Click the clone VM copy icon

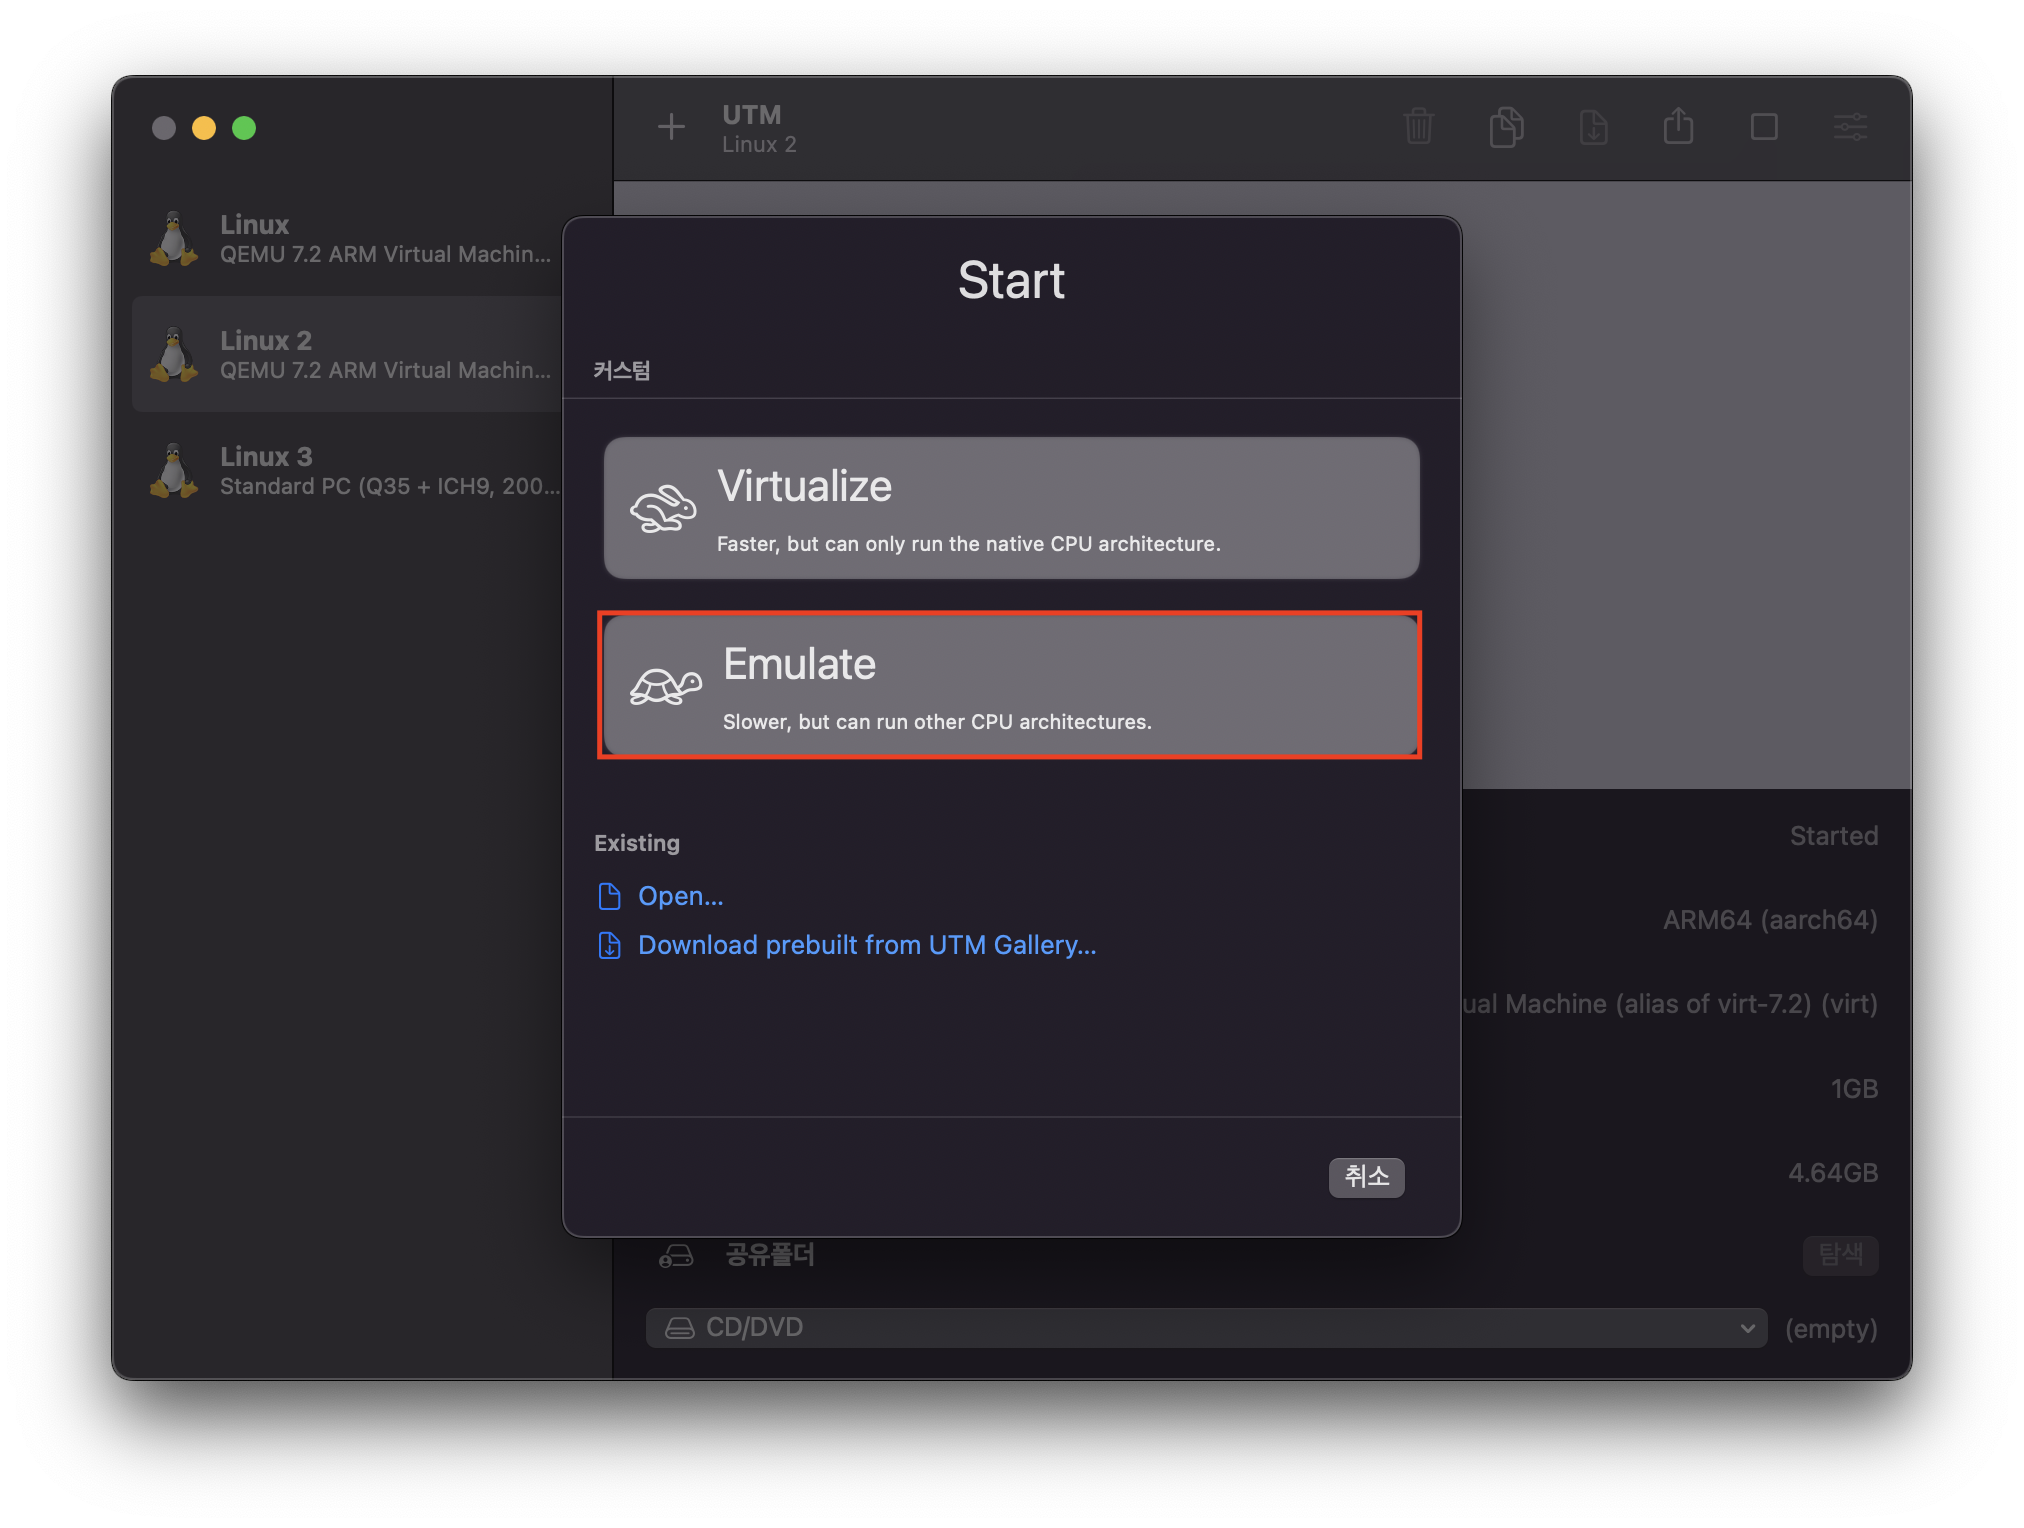(x=1506, y=127)
